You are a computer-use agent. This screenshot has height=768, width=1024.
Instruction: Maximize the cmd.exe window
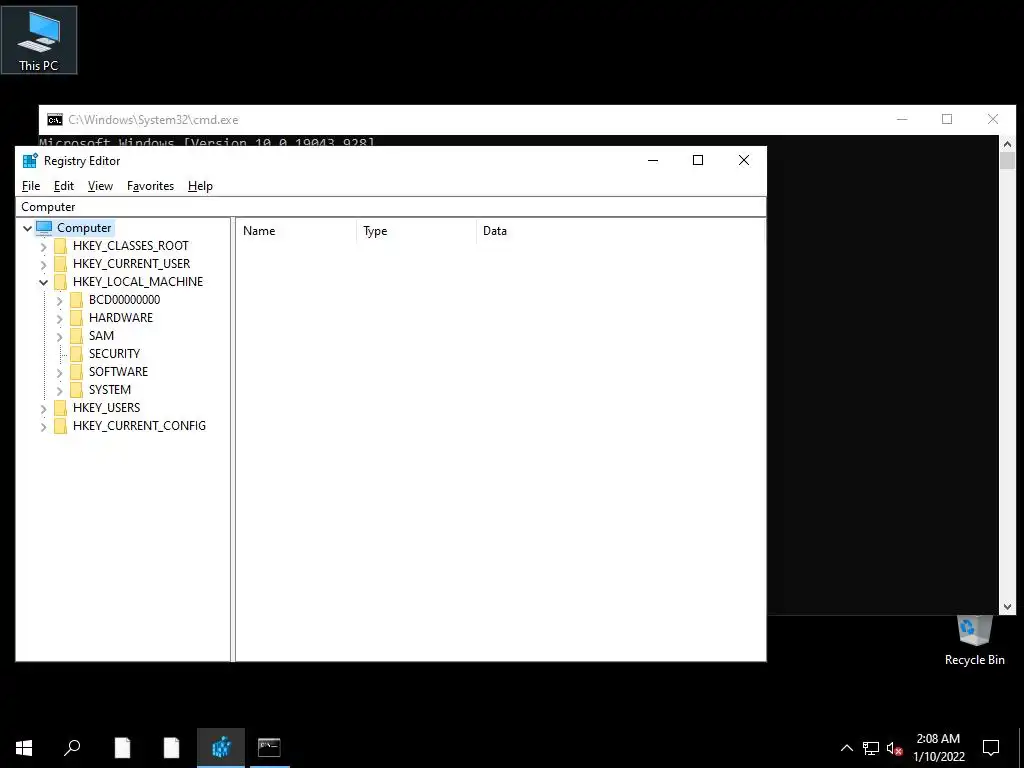tap(947, 119)
